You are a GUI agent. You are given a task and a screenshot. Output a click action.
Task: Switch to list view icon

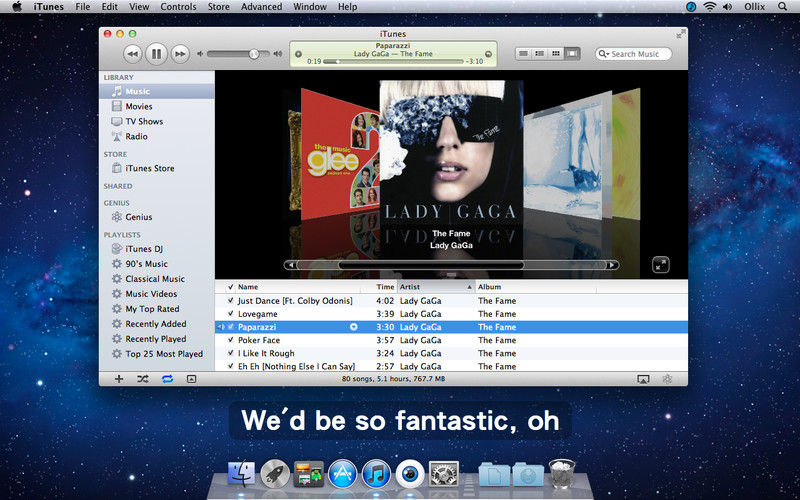522,54
